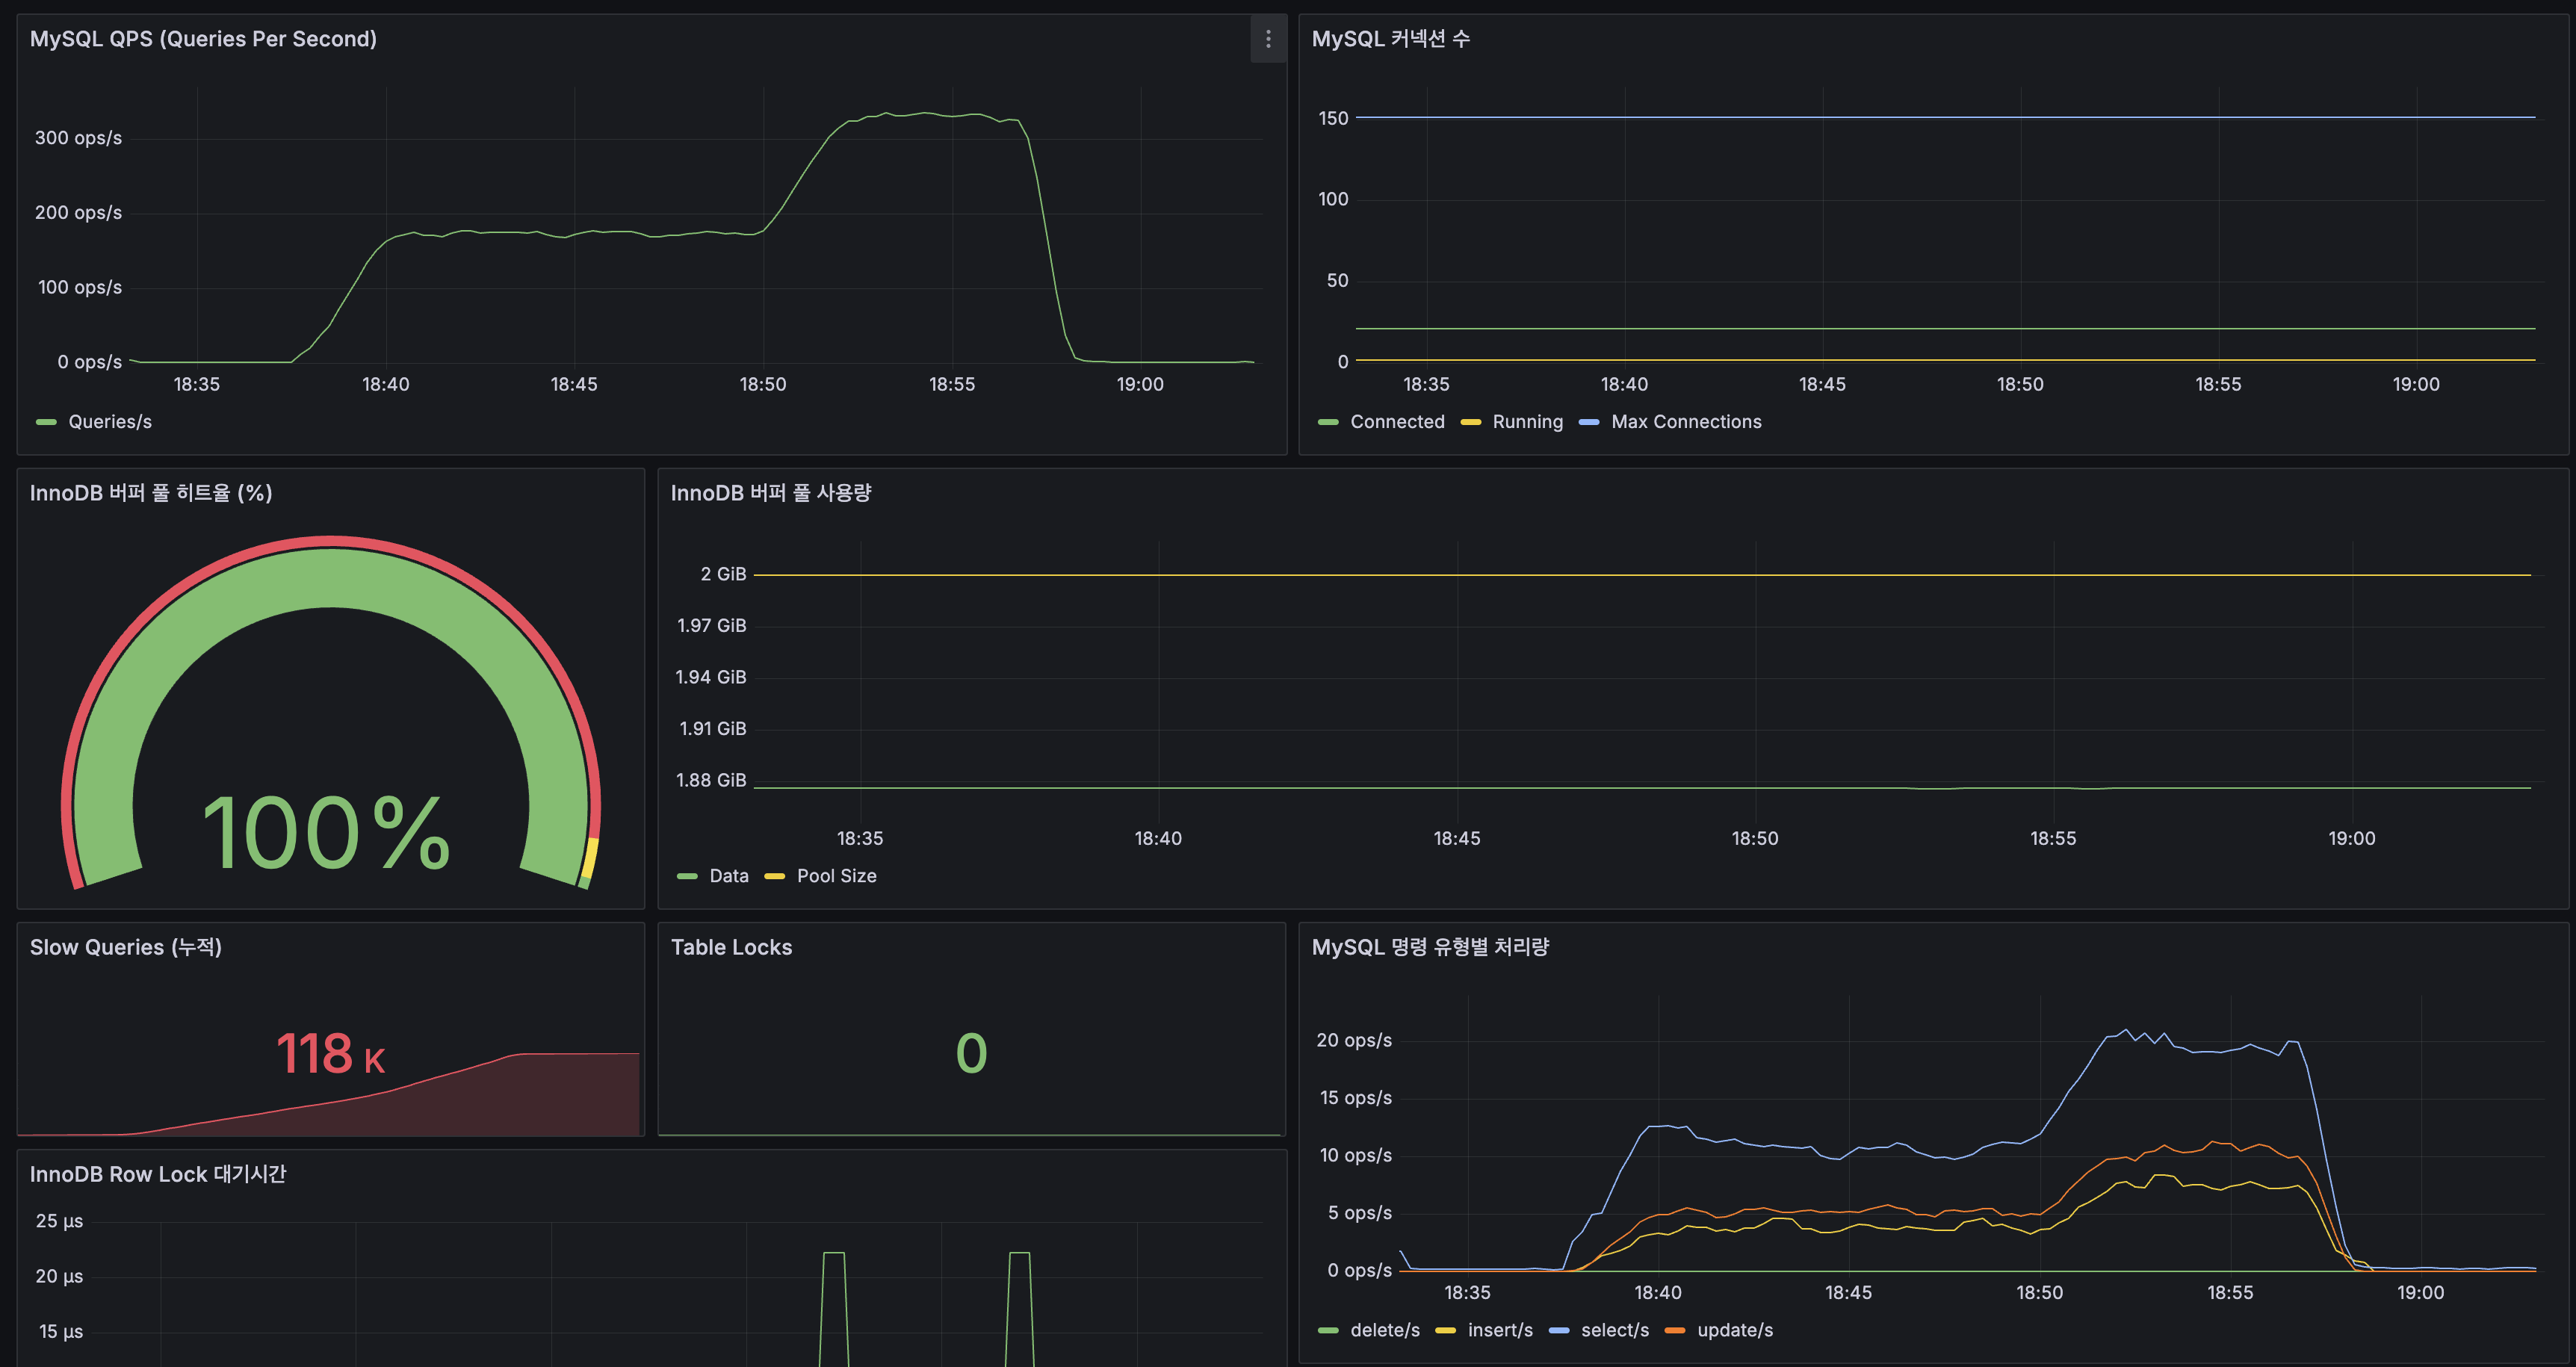Screen dimensions: 2576x1367
Task: Hide the insert/s series
Action: pyautogui.click(x=1500, y=1330)
